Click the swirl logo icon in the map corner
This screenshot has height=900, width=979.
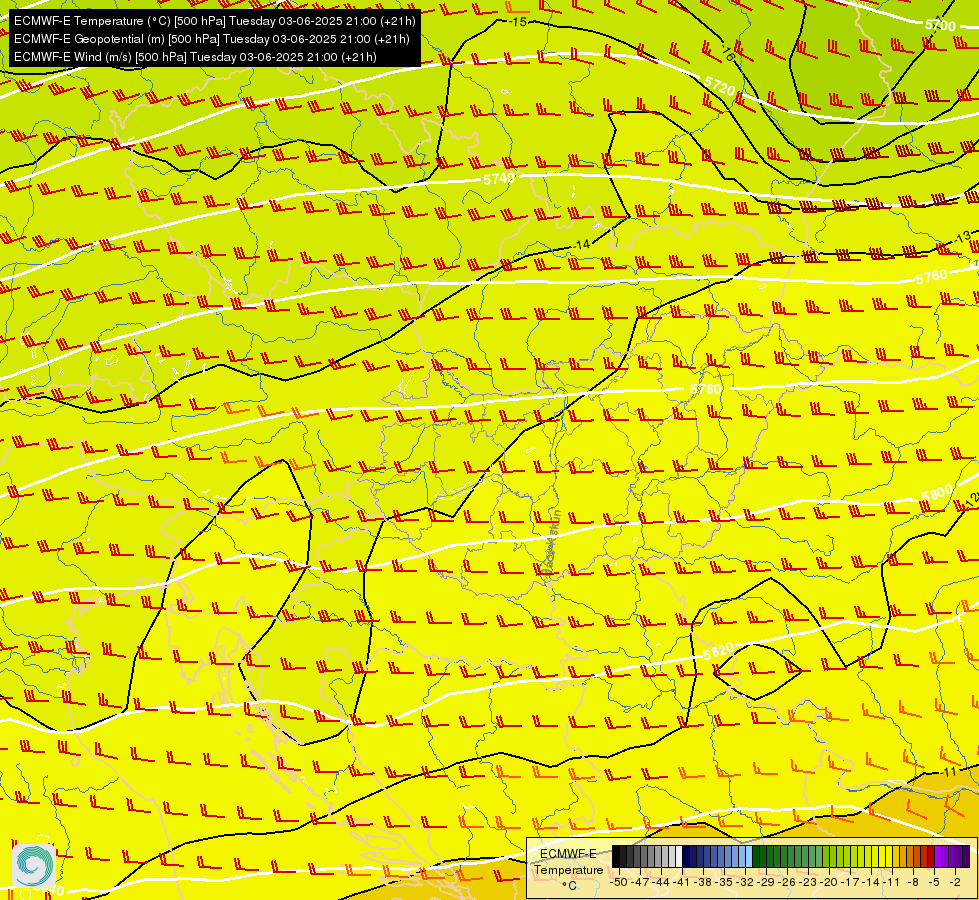coord(34,865)
